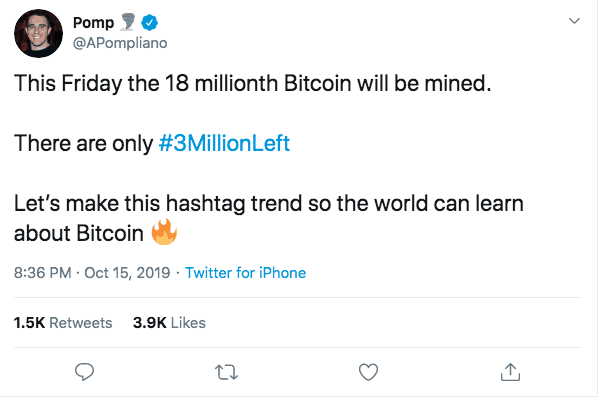This screenshot has height=397, width=599.
Task: Like the tweet with the heart icon
Action: click(368, 372)
